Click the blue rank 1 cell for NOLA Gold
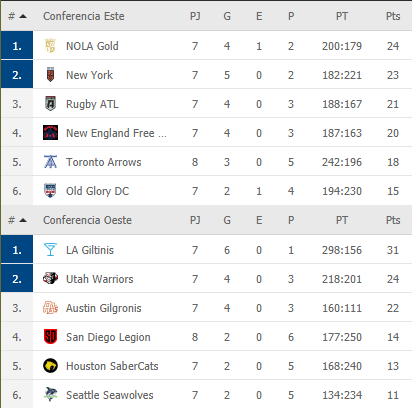The width and height of the screenshot is (412, 408). tap(17, 46)
